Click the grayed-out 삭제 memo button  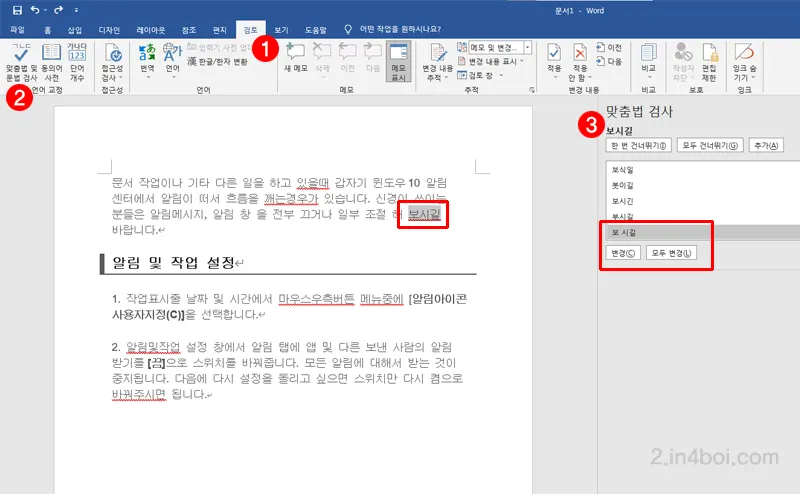[322, 58]
